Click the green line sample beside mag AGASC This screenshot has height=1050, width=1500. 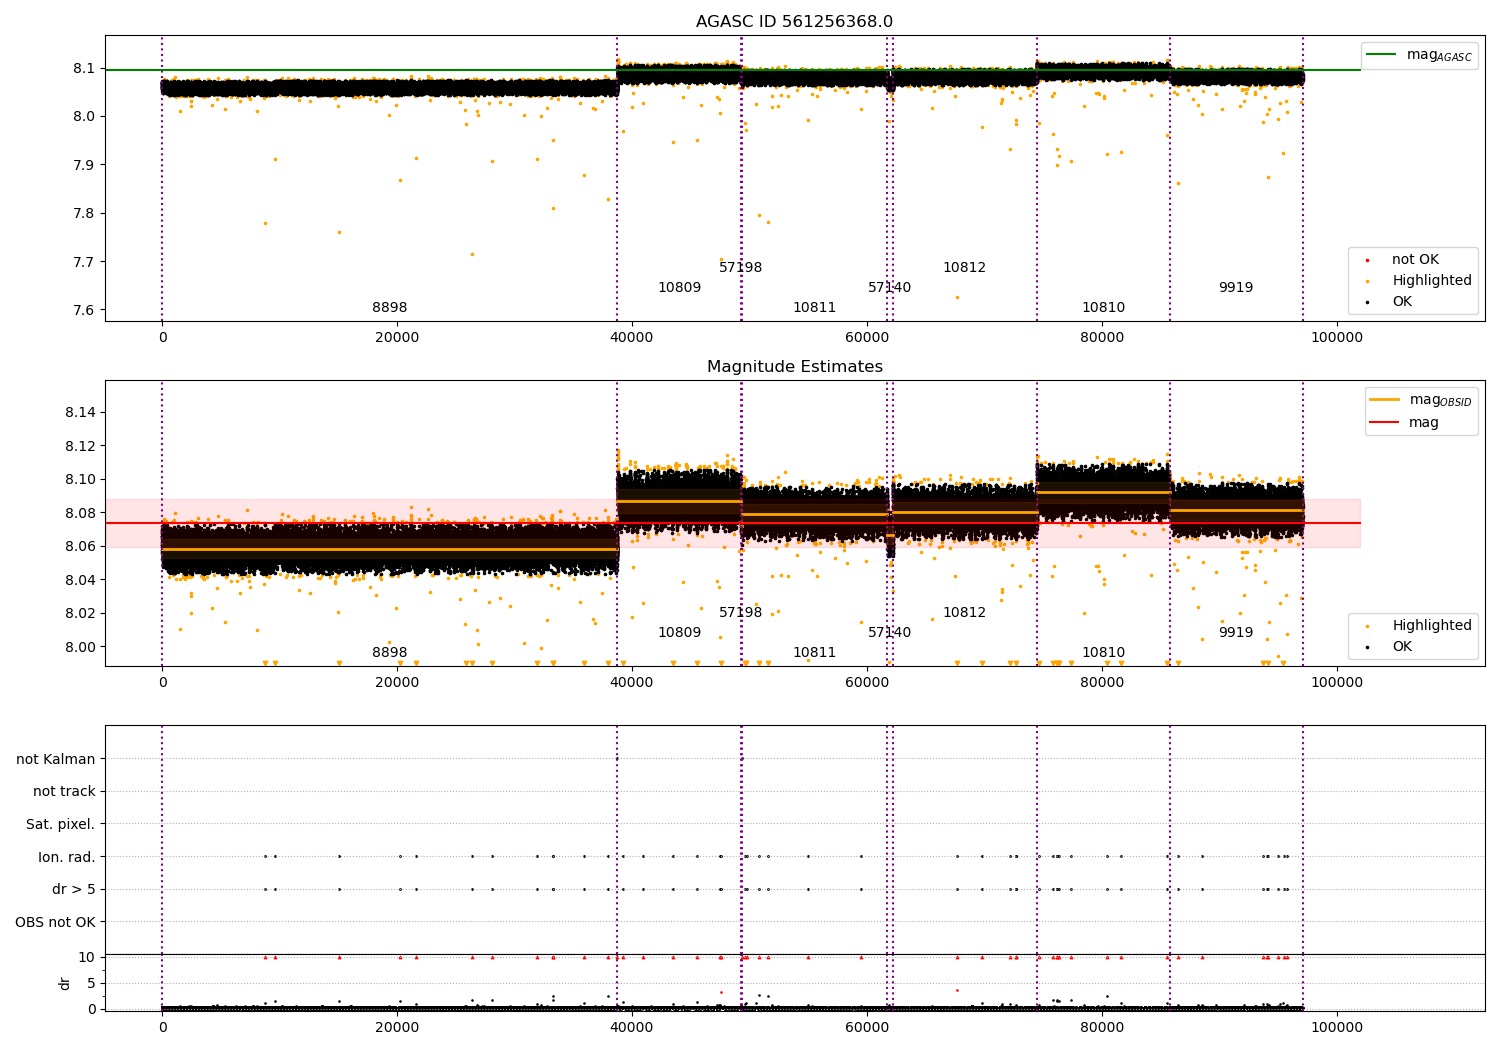(x=1382, y=55)
